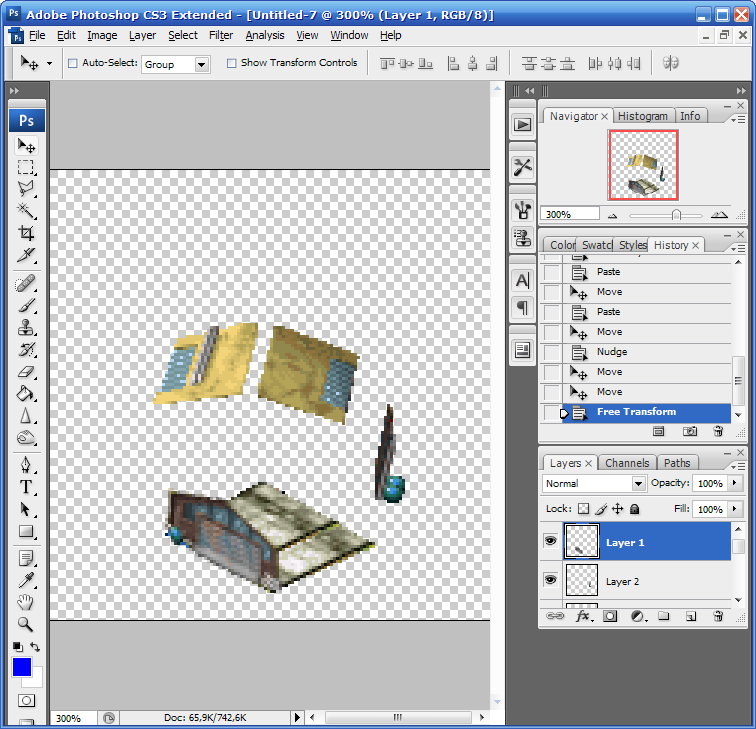Open the tool preset picker arrow
This screenshot has width=756, height=729.
[49, 63]
